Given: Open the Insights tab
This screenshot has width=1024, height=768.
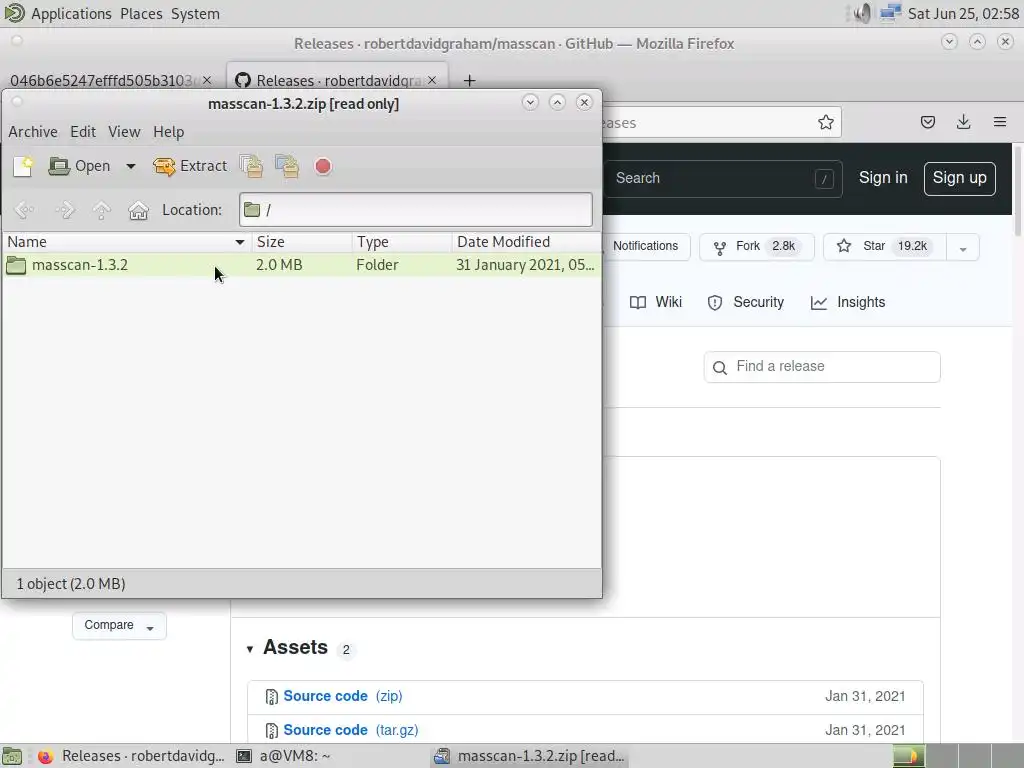Looking at the screenshot, I should click(x=848, y=302).
